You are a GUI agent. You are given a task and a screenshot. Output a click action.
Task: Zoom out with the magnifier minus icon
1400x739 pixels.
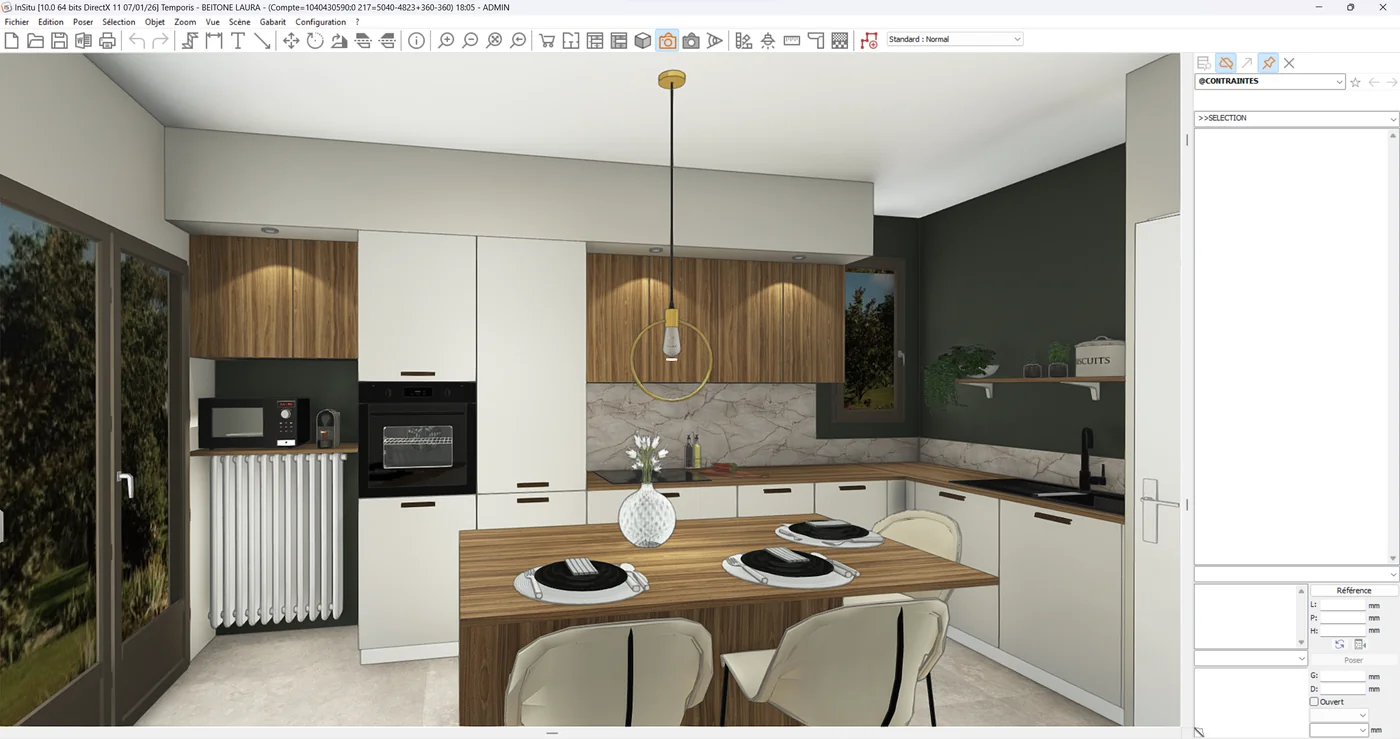(x=470, y=40)
